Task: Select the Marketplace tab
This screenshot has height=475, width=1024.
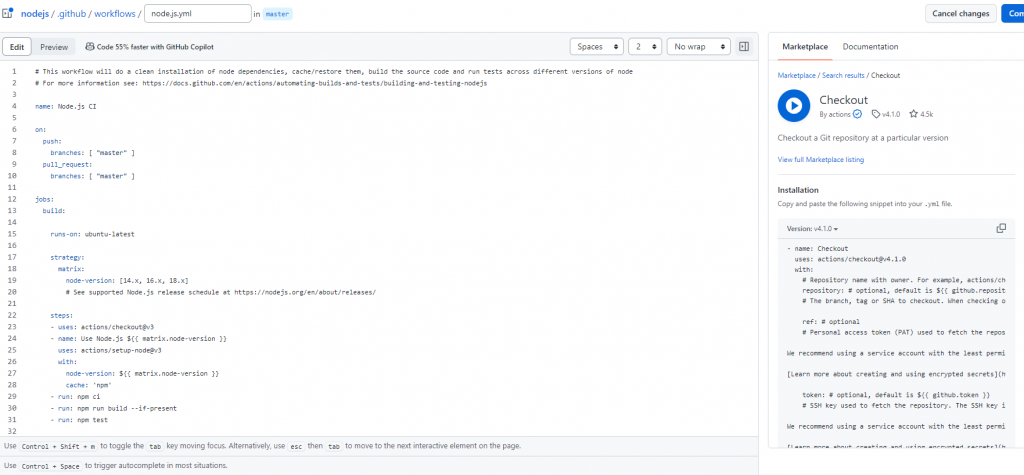Action: point(805,46)
